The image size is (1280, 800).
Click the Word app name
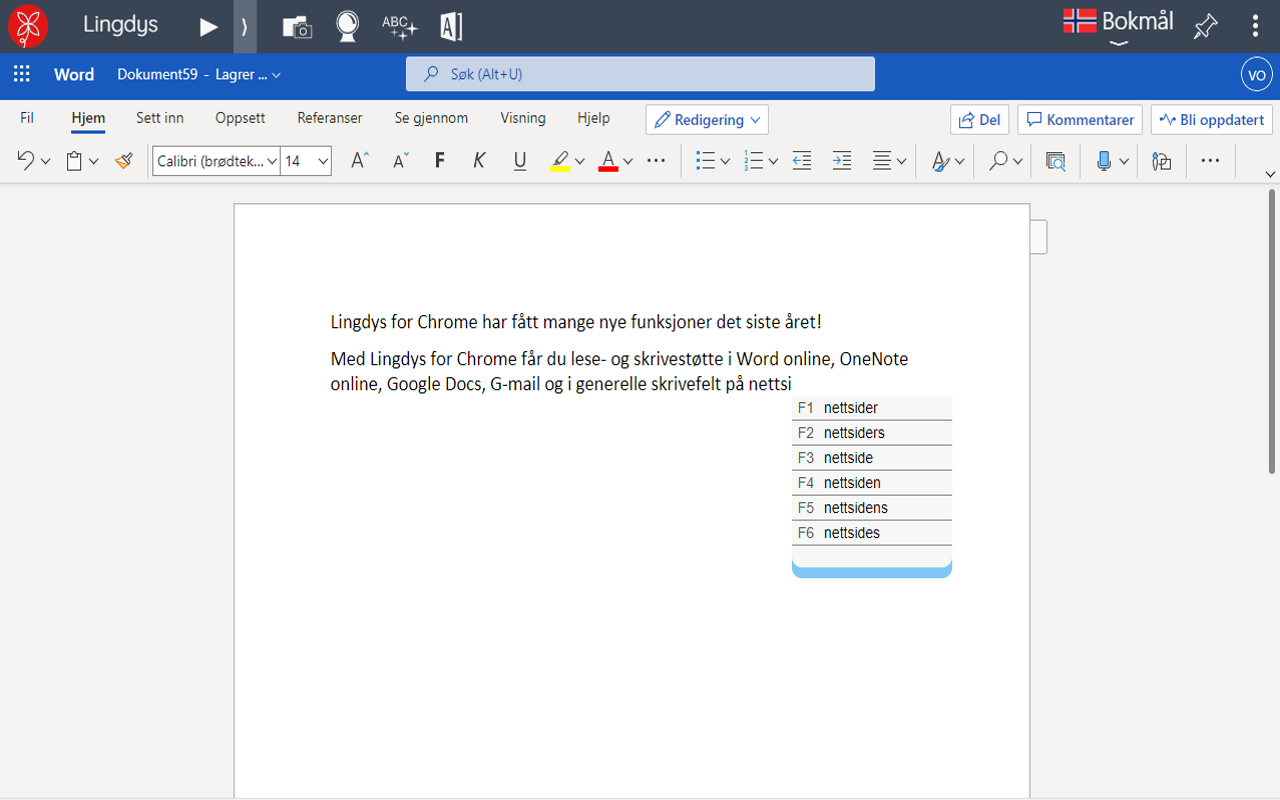point(74,74)
